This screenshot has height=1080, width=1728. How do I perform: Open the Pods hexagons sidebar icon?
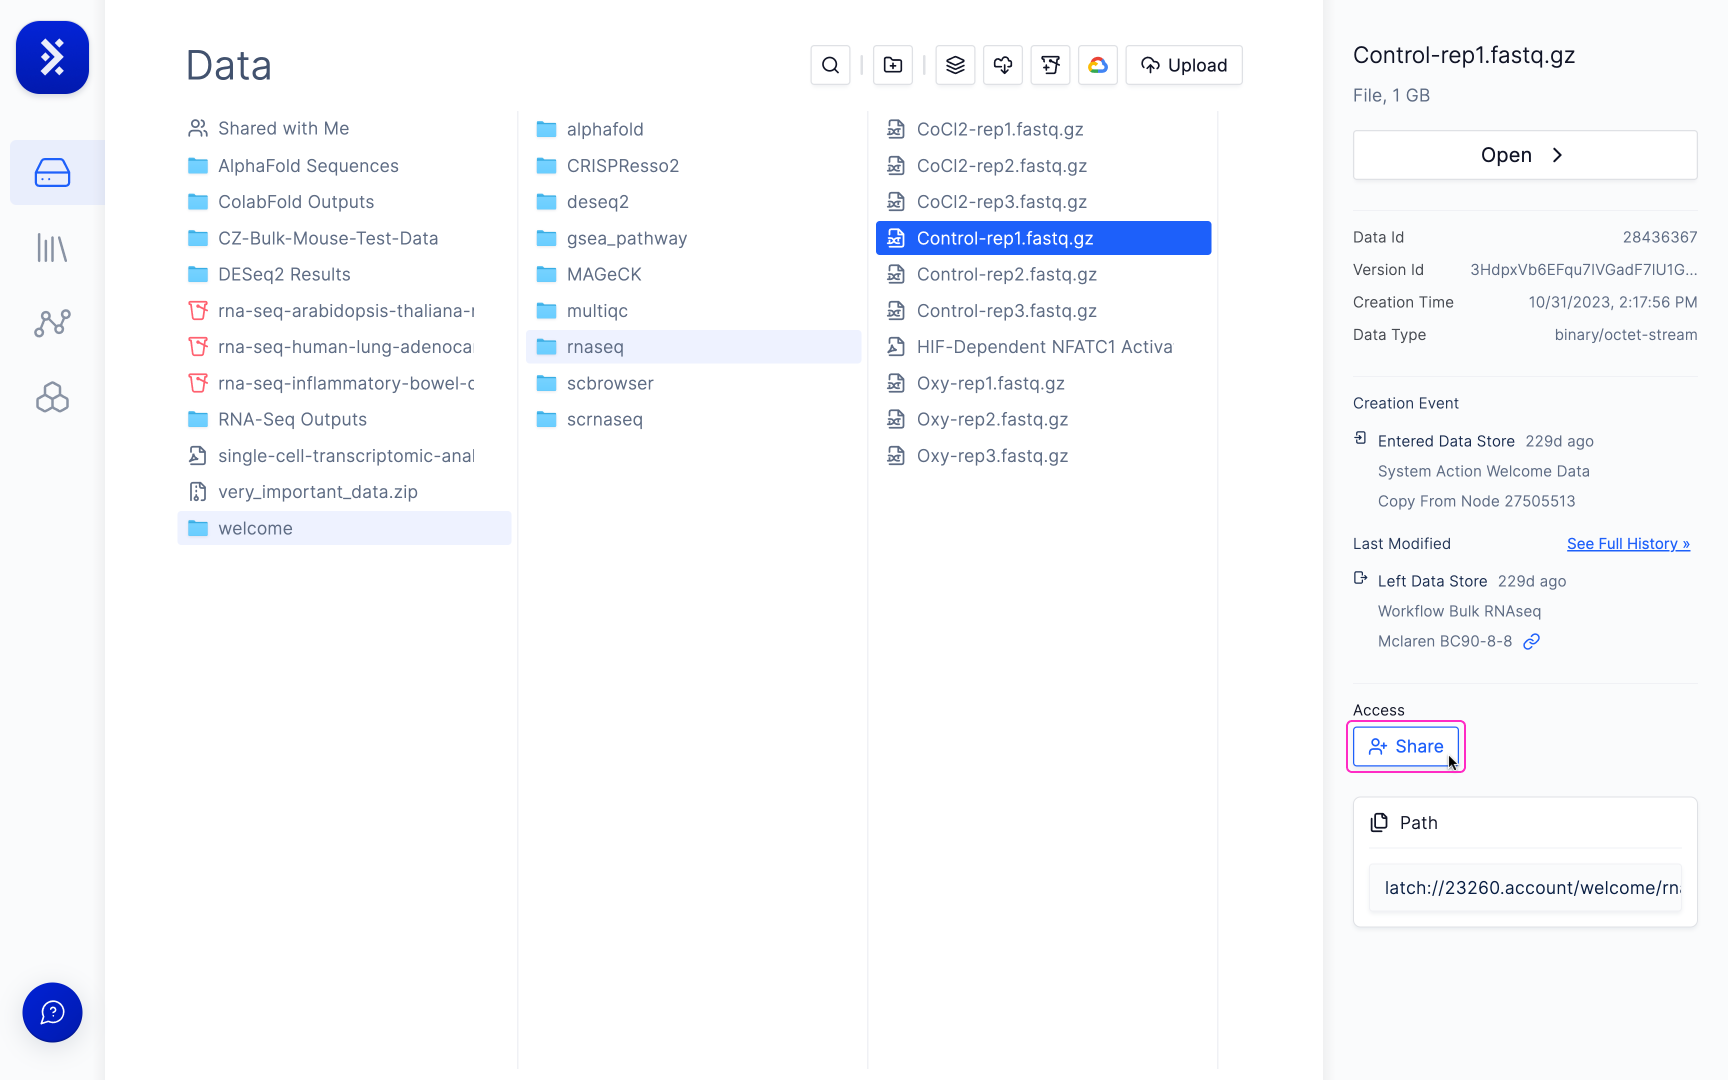pyautogui.click(x=52, y=398)
